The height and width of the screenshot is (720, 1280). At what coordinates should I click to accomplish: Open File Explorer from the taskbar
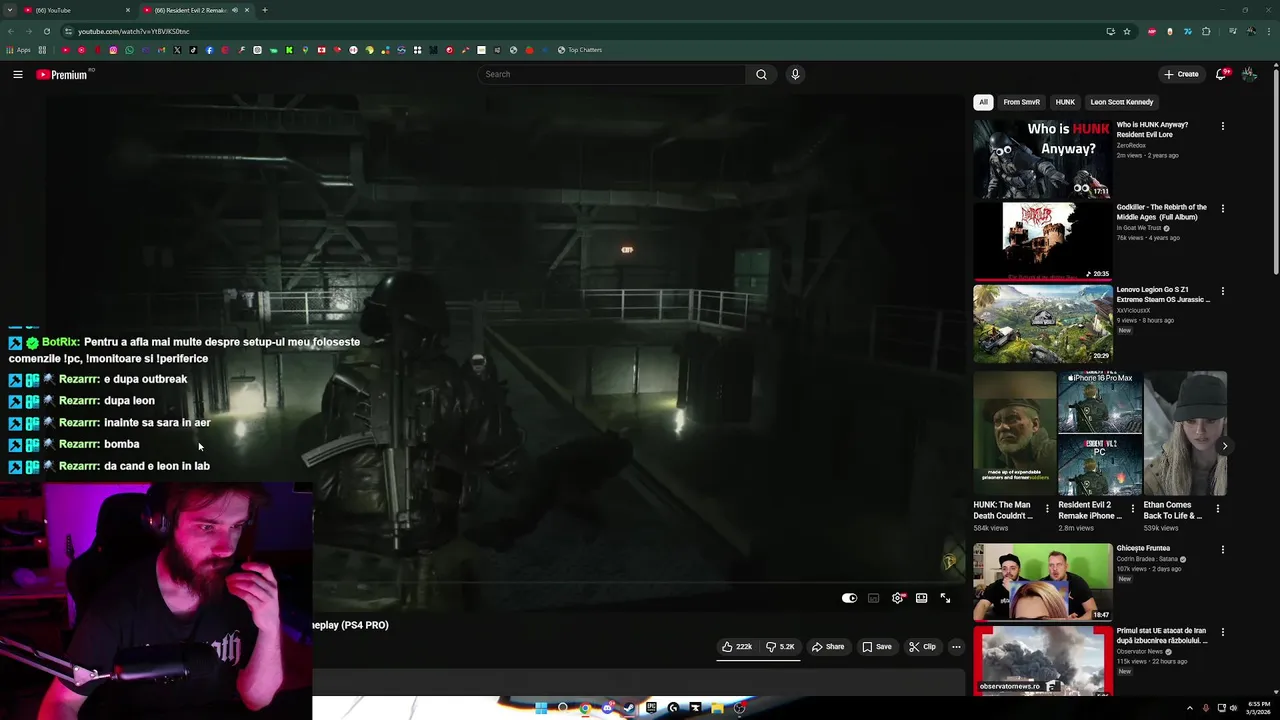tap(717, 708)
